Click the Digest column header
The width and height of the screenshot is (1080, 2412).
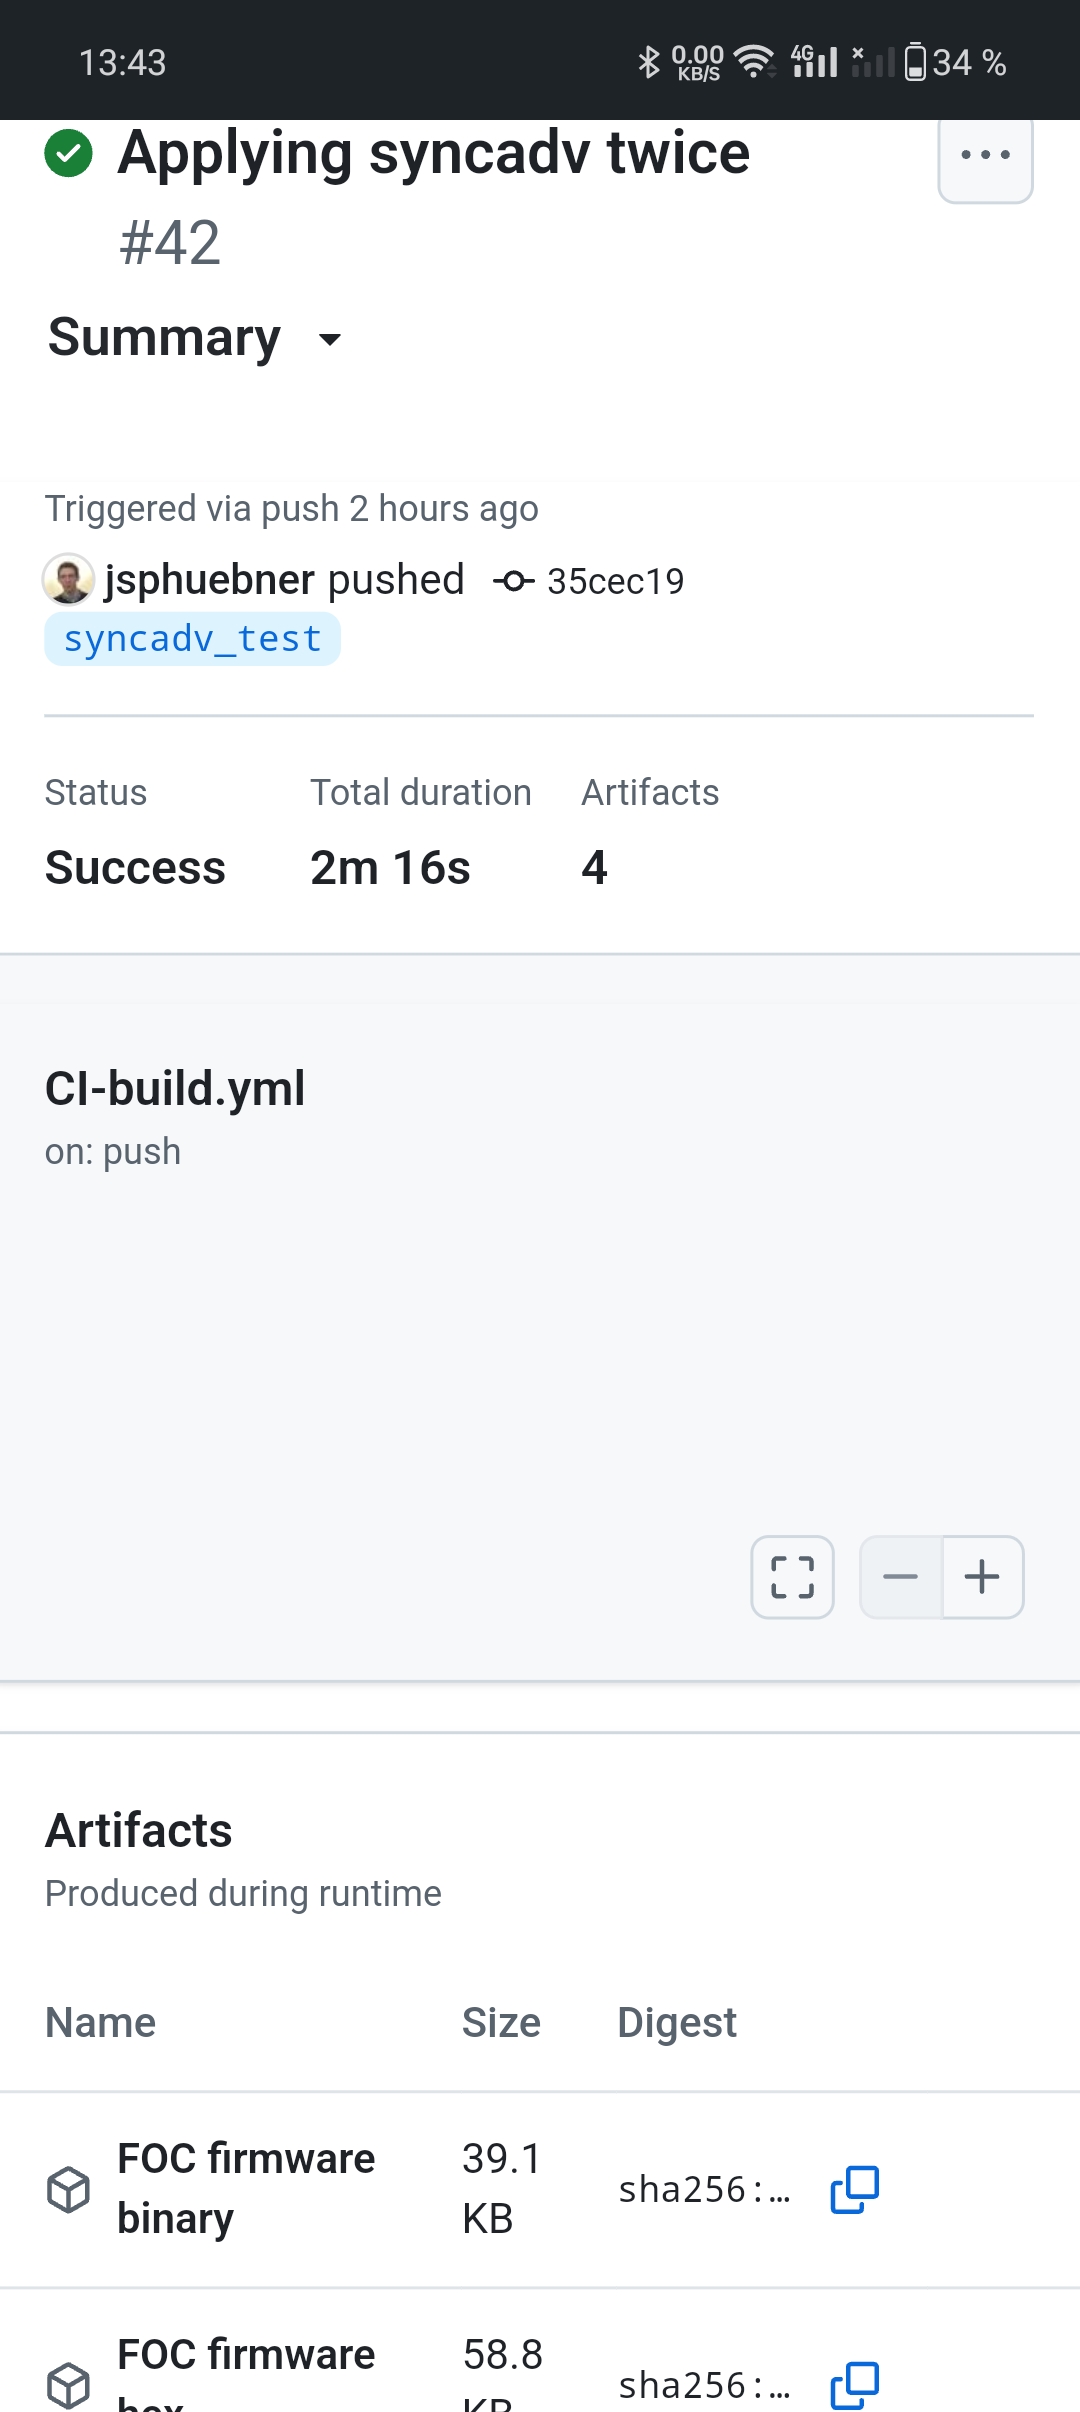pyautogui.click(x=677, y=2023)
